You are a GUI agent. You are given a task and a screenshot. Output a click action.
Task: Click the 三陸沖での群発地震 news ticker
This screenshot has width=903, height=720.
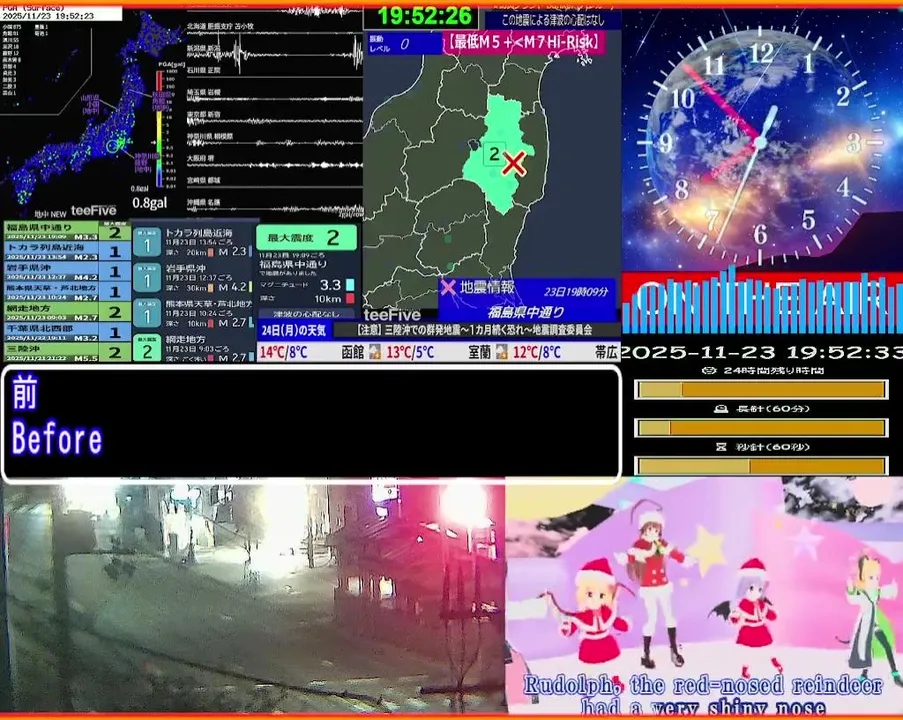[x=475, y=330]
